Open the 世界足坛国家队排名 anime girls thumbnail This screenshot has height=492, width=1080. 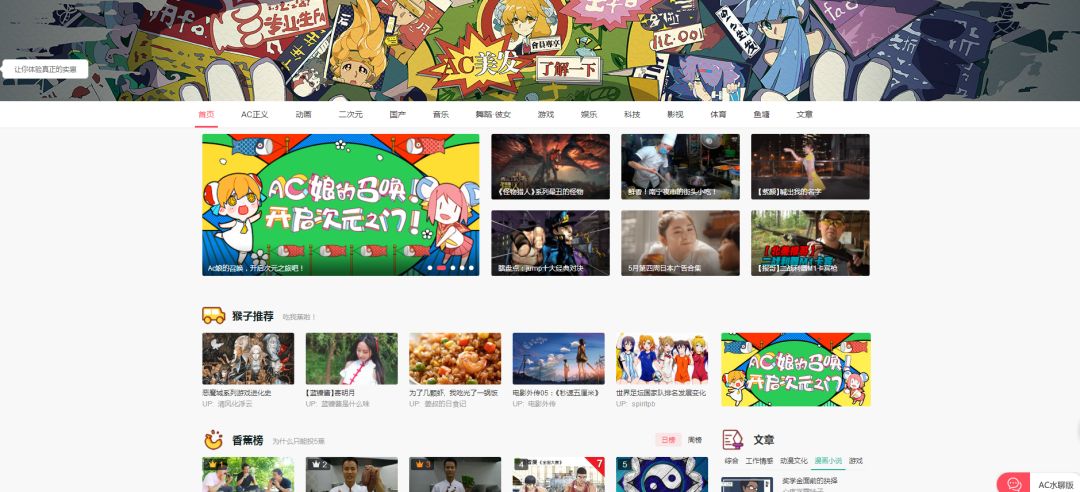click(x=662, y=358)
